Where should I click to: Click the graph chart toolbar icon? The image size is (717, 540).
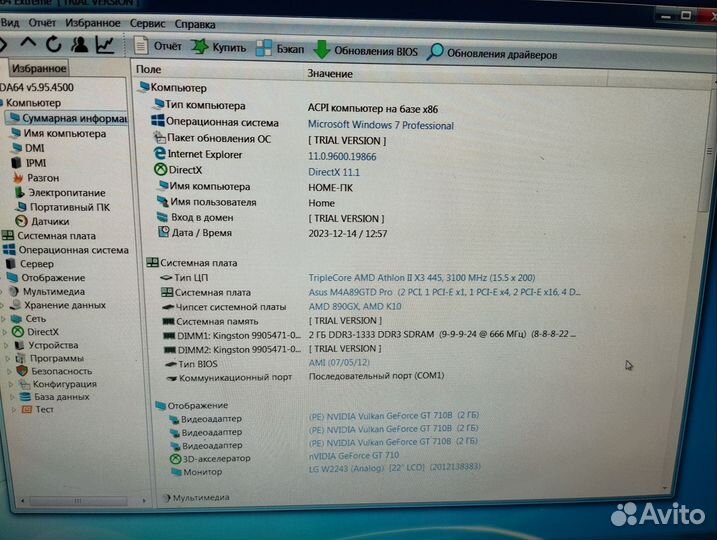click(105, 44)
